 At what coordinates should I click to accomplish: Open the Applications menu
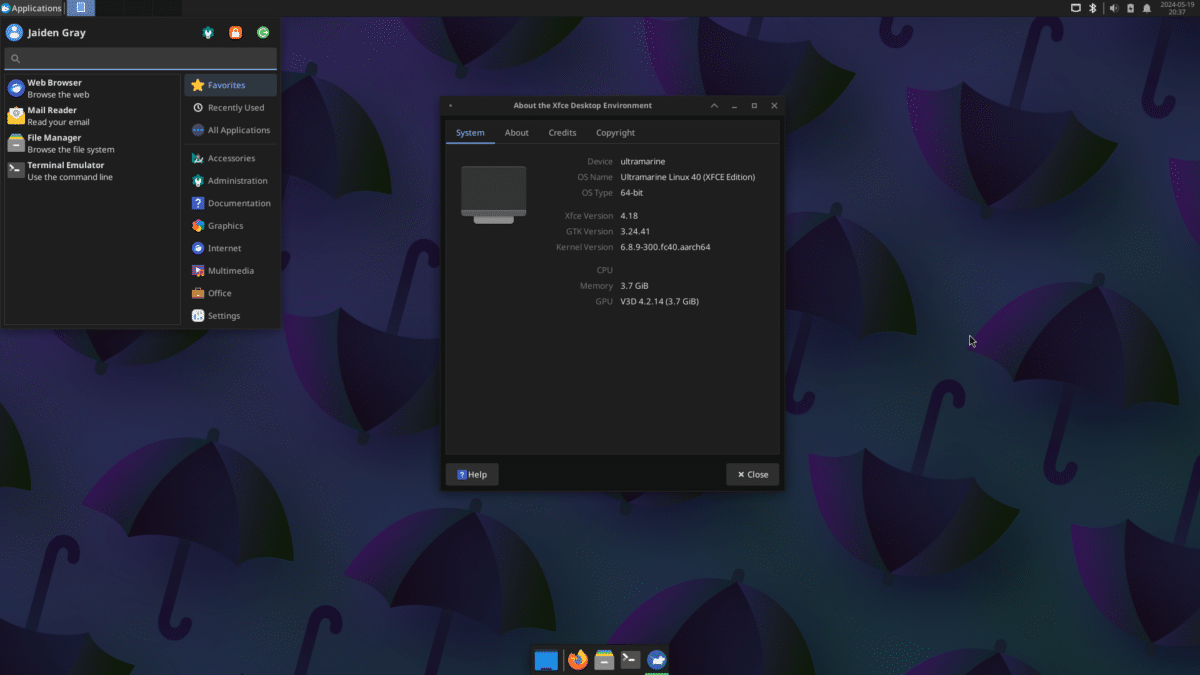(33, 7)
